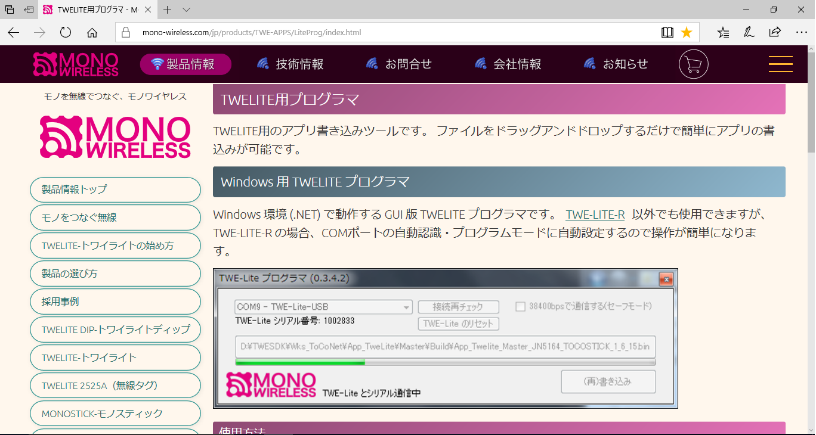Click the browser Back arrow

[14, 33]
